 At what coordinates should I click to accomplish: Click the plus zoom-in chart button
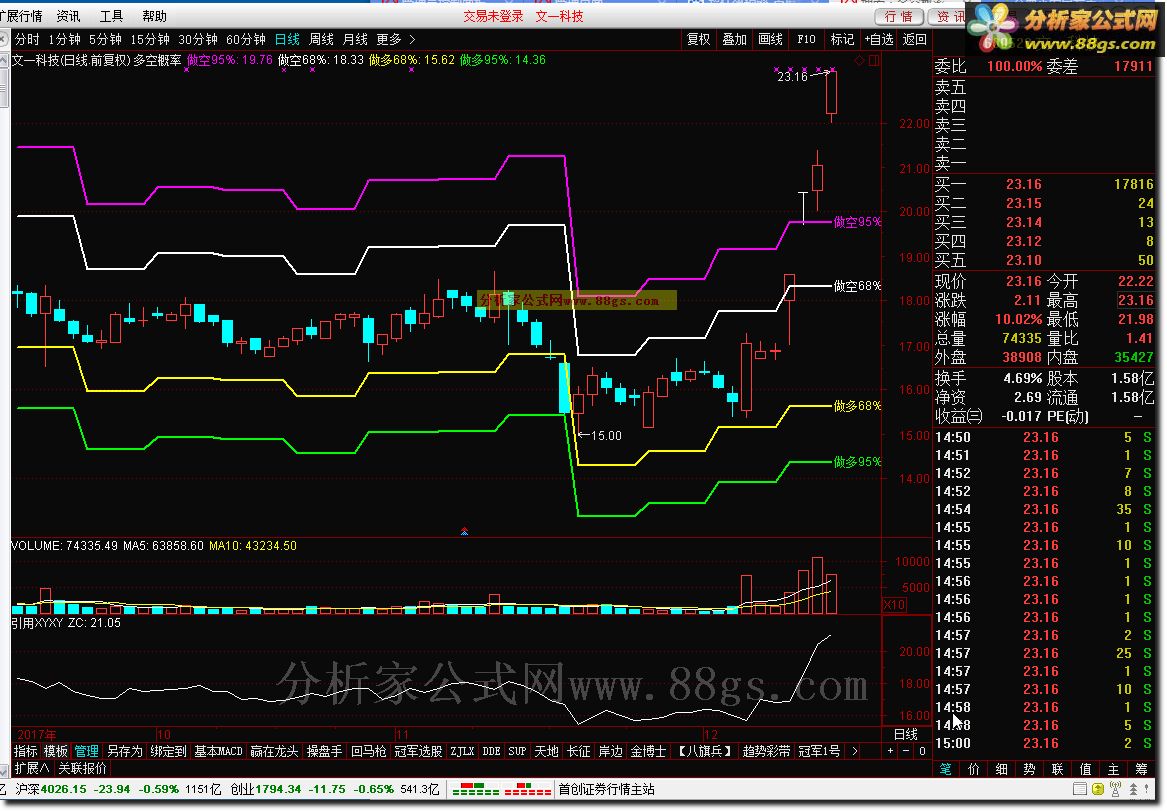pos(890,751)
